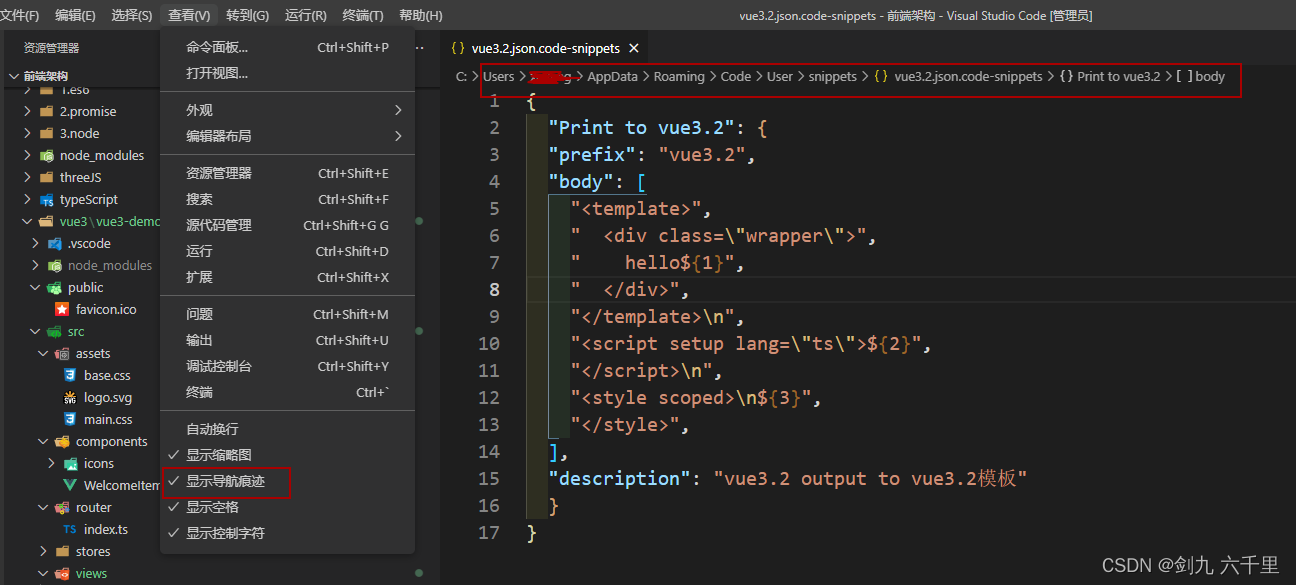This screenshot has width=1296, height=585.
Task: Click the Print to vue3.2 breadcrumb
Action: pos(1118,76)
